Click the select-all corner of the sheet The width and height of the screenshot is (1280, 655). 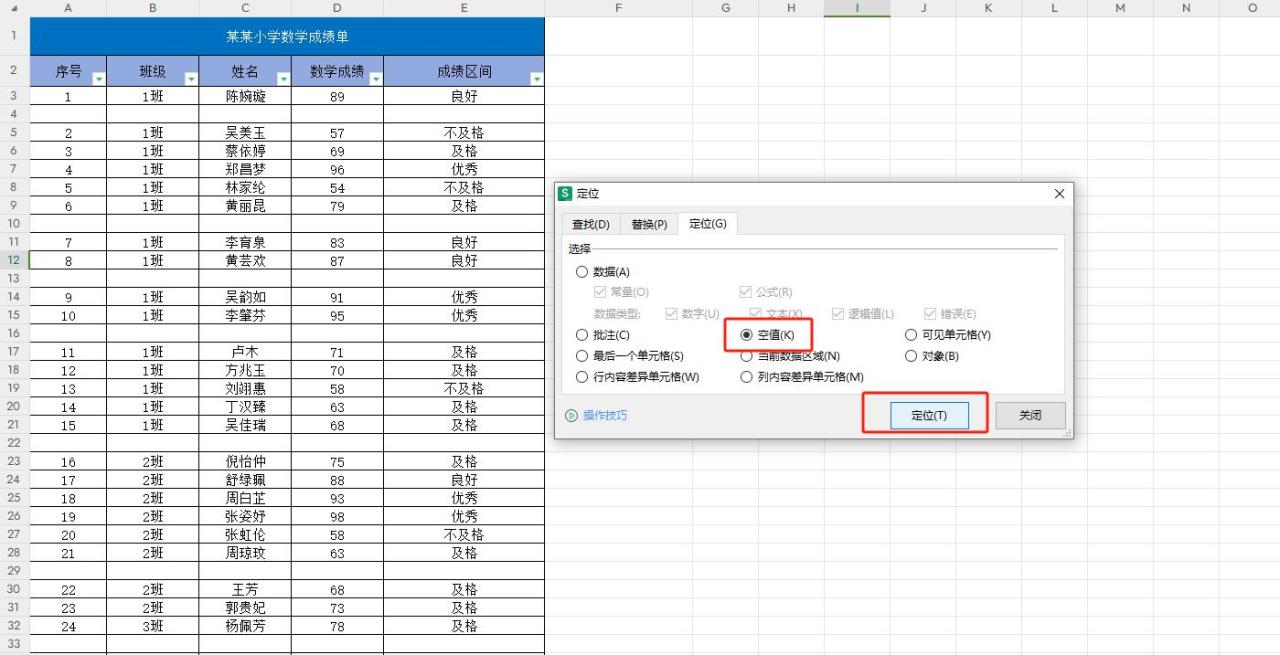pyautogui.click(x=14, y=8)
